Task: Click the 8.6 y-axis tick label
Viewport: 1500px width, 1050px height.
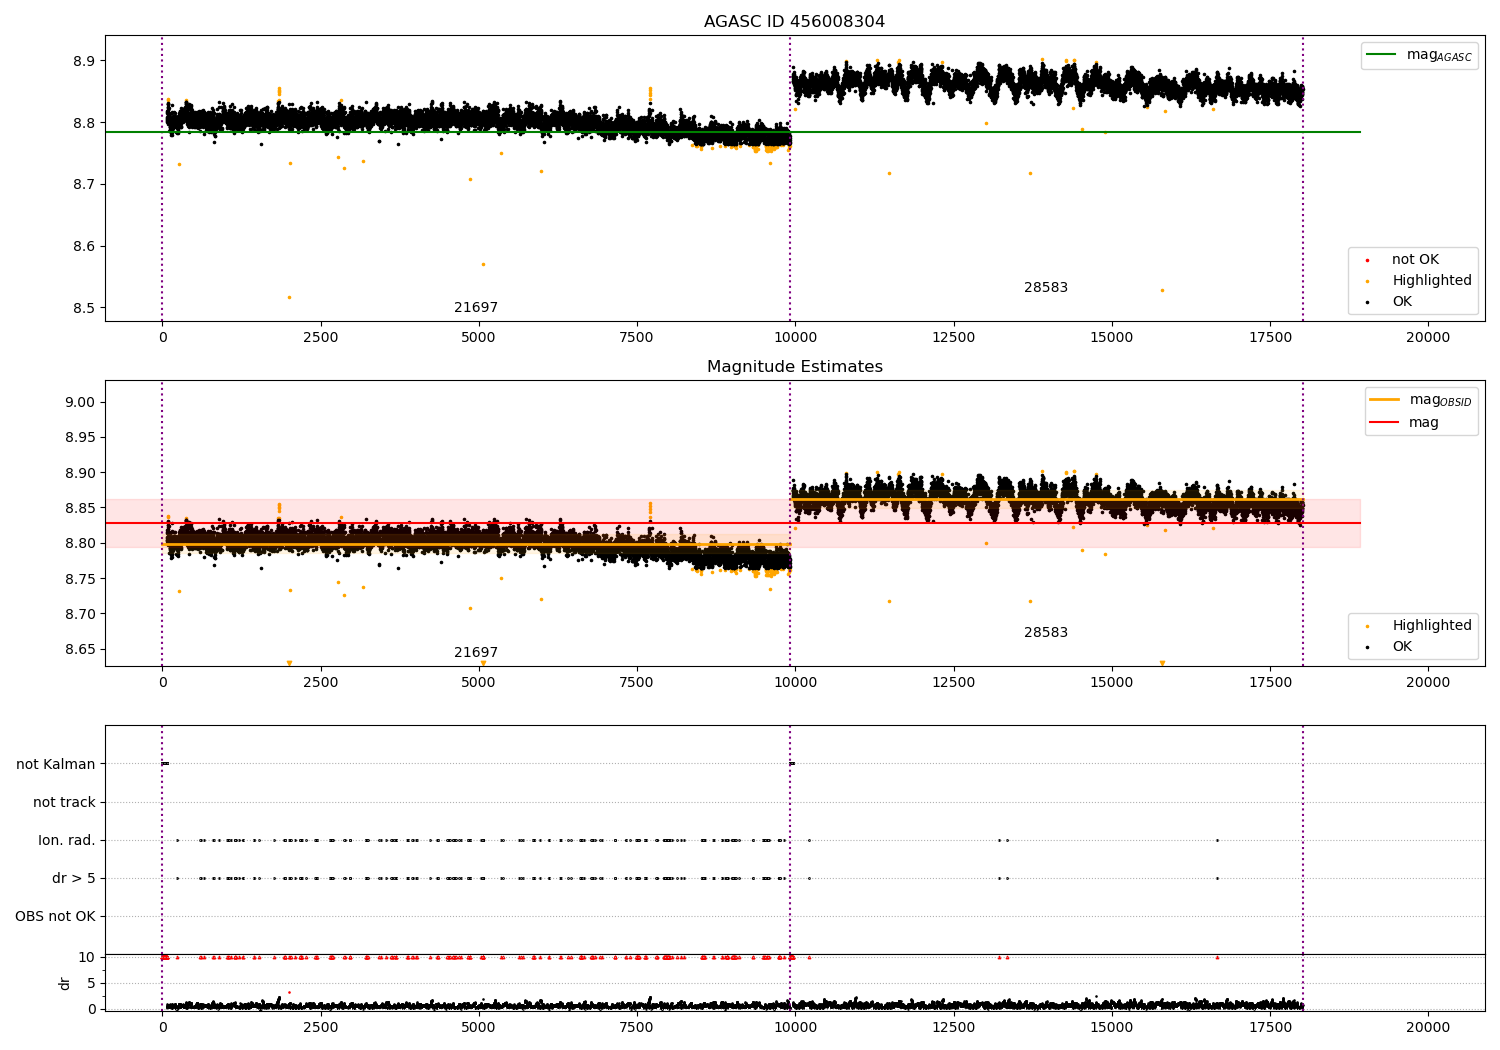Action: [x=84, y=247]
